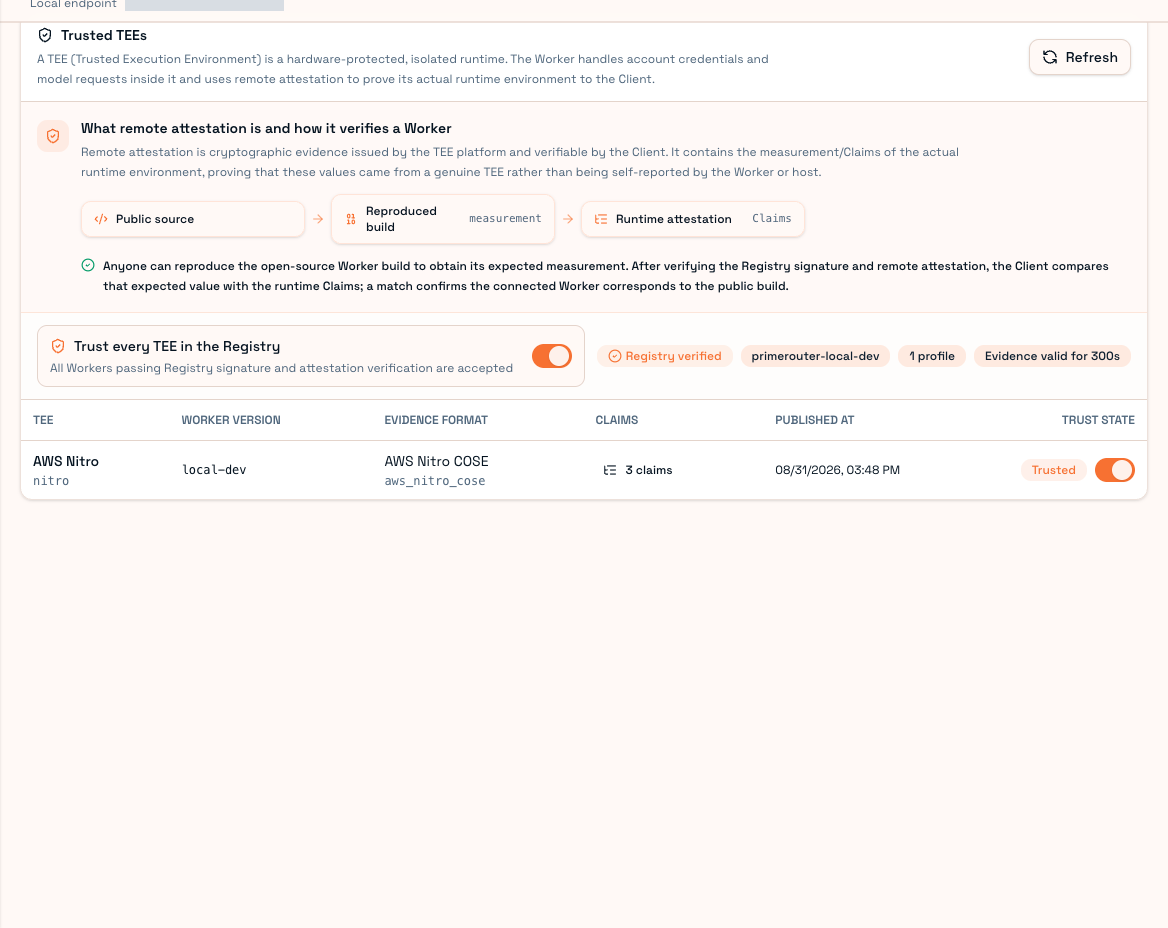This screenshot has height=928, width=1168.
Task: Click shield icon beside Trust every TEE
Action: point(57,346)
